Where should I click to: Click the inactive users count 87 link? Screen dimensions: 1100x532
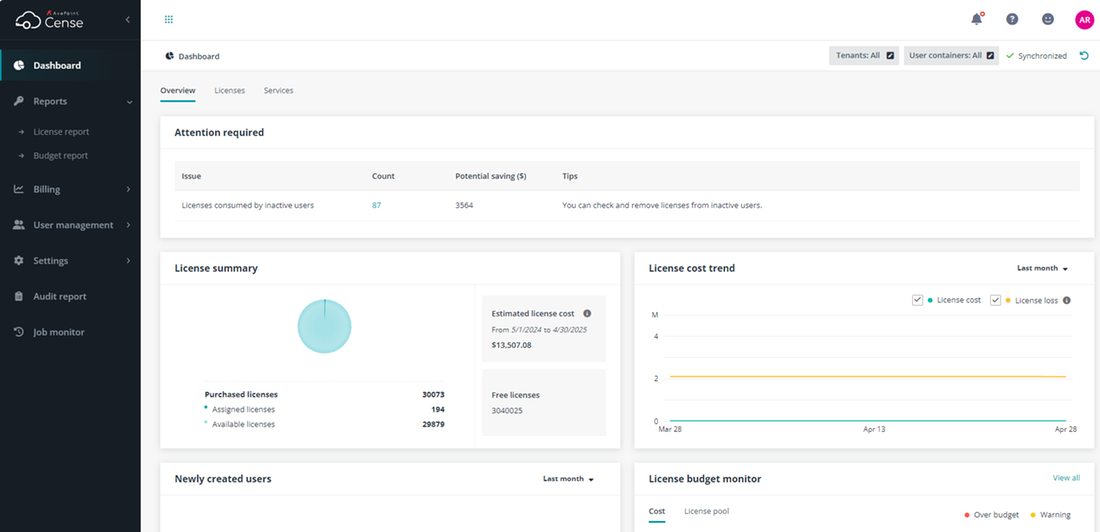coord(377,206)
